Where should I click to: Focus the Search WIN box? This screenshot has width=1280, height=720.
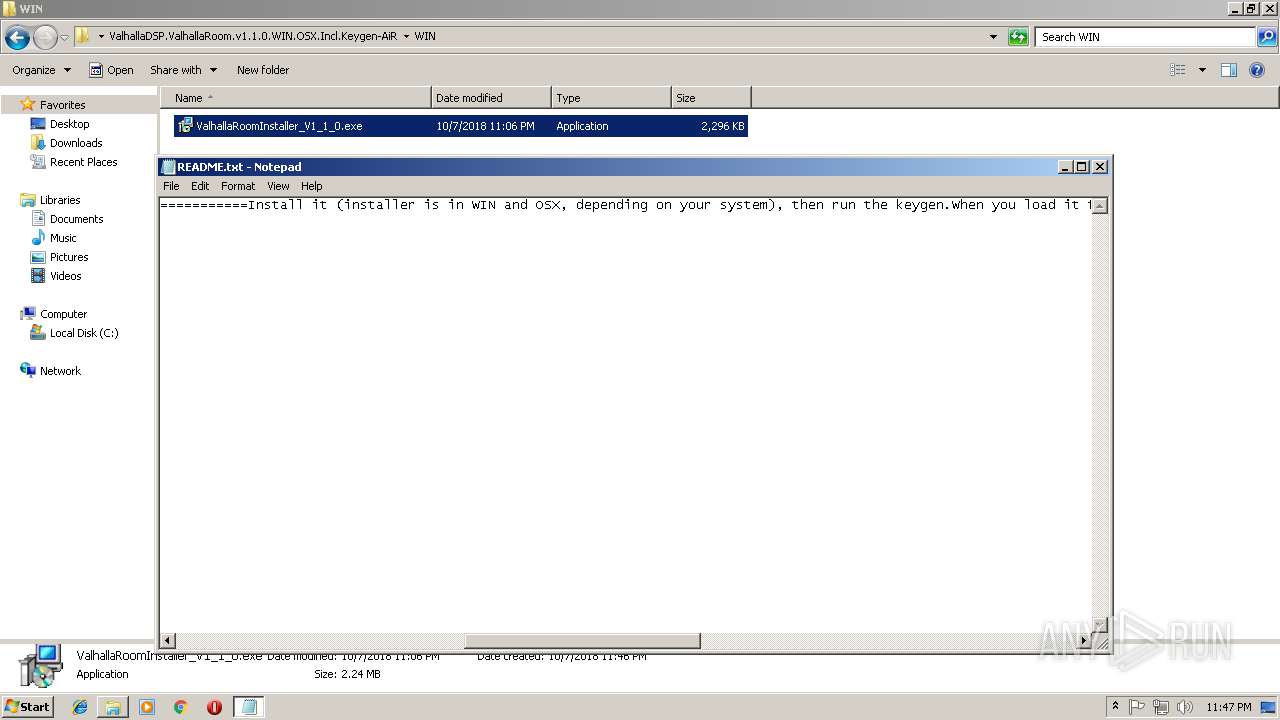pyautogui.click(x=1146, y=37)
